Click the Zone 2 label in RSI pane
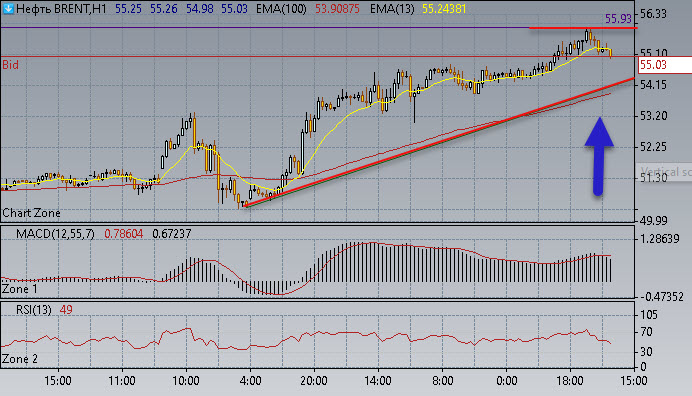692x396 pixels. click(x=20, y=359)
